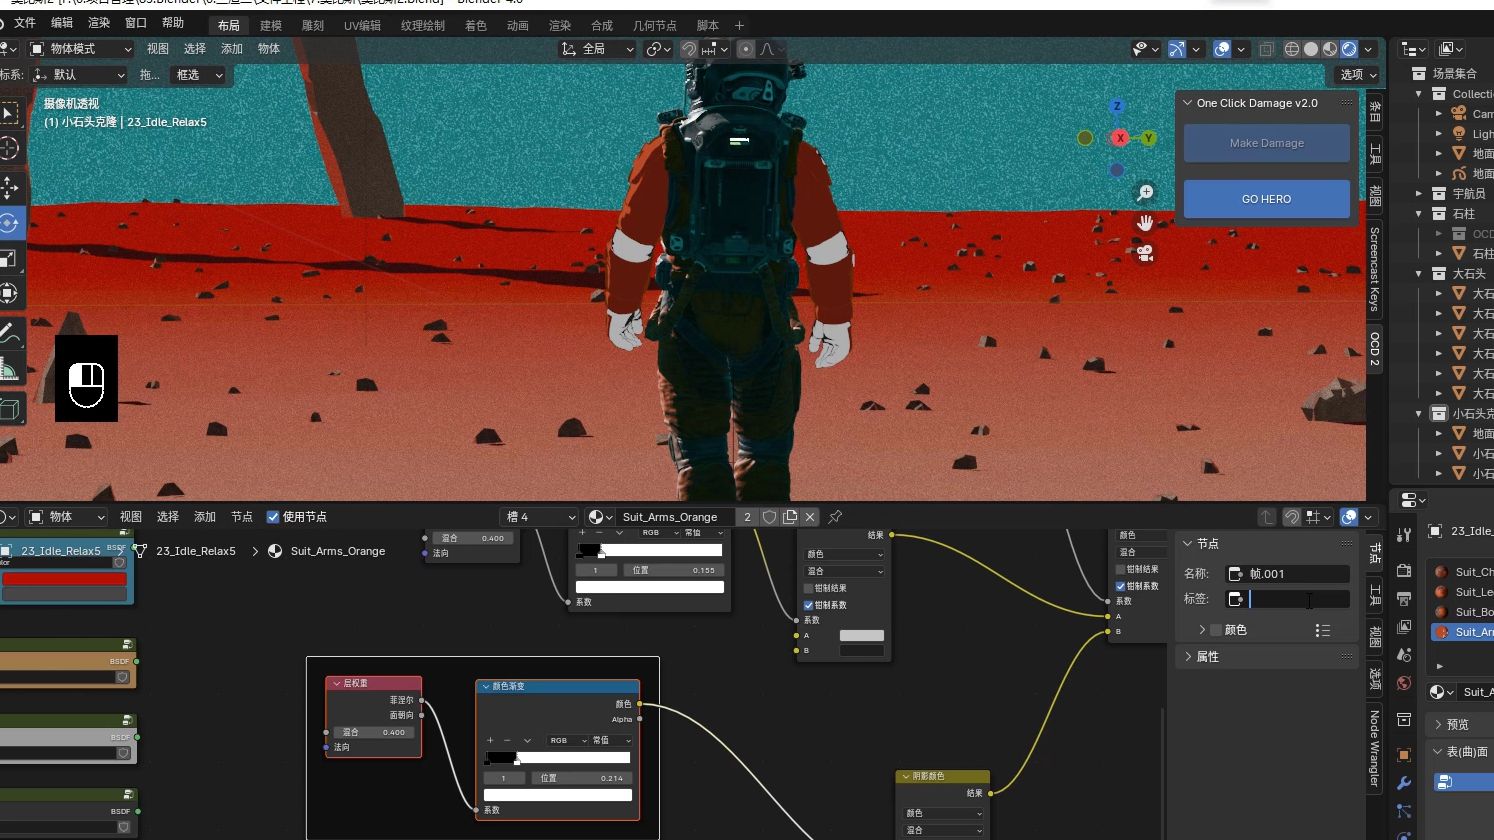This screenshot has width=1494, height=840.
Task: Open the Scene properties tab
Action: (x=1404, y=655)
